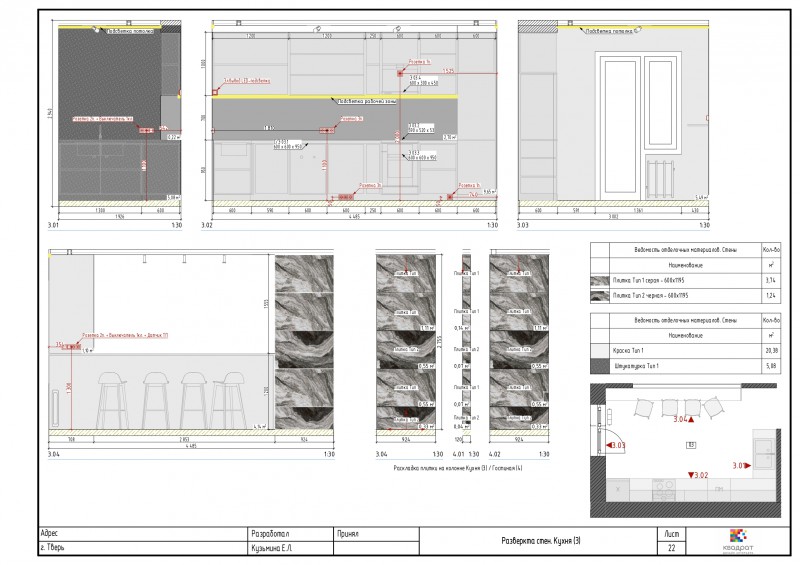The height and width of the screenshot is (565, 800).
Task: Click the red 3.04 view marker on floor plan
Action: [x=684, y=419]
